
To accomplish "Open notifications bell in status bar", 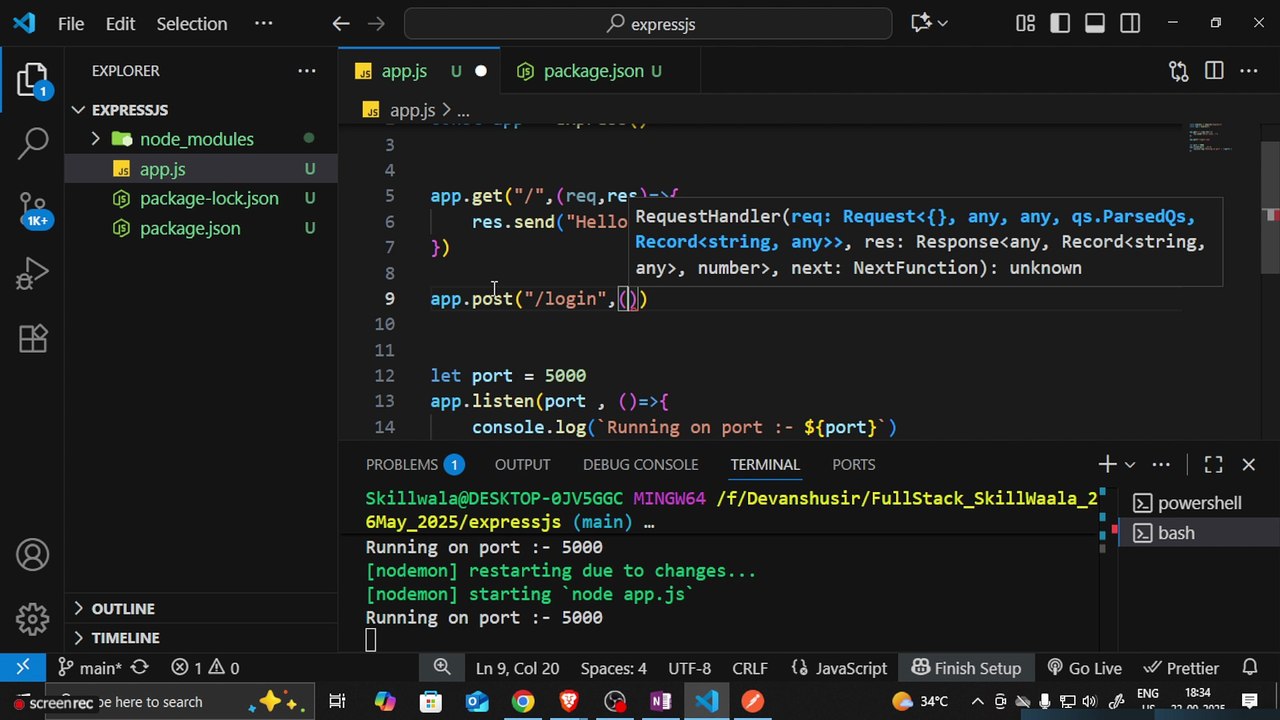I will (1250, 667).
